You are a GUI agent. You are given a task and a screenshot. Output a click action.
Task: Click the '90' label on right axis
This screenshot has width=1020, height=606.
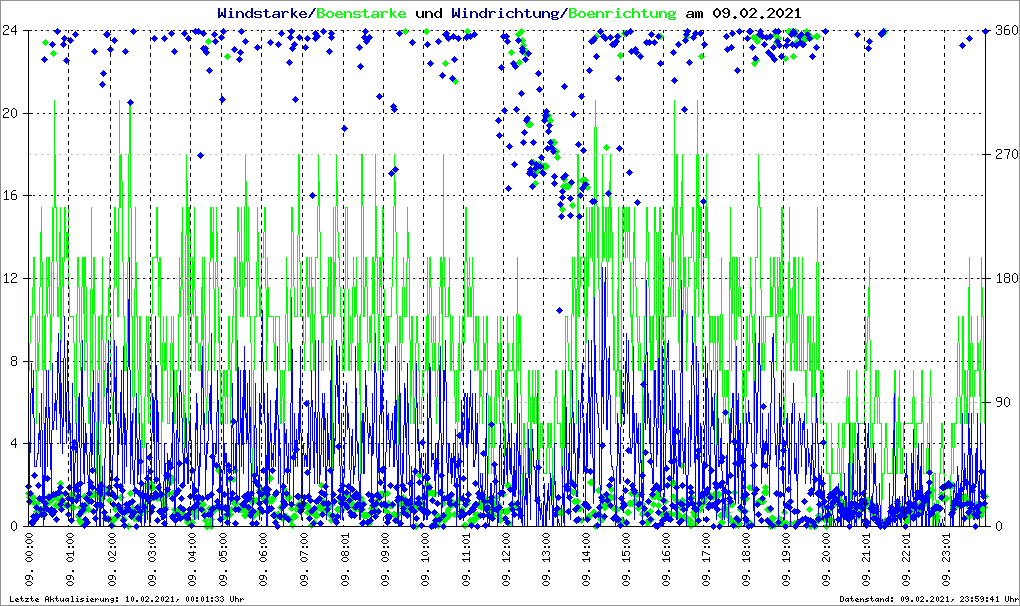click(1001, 403)
